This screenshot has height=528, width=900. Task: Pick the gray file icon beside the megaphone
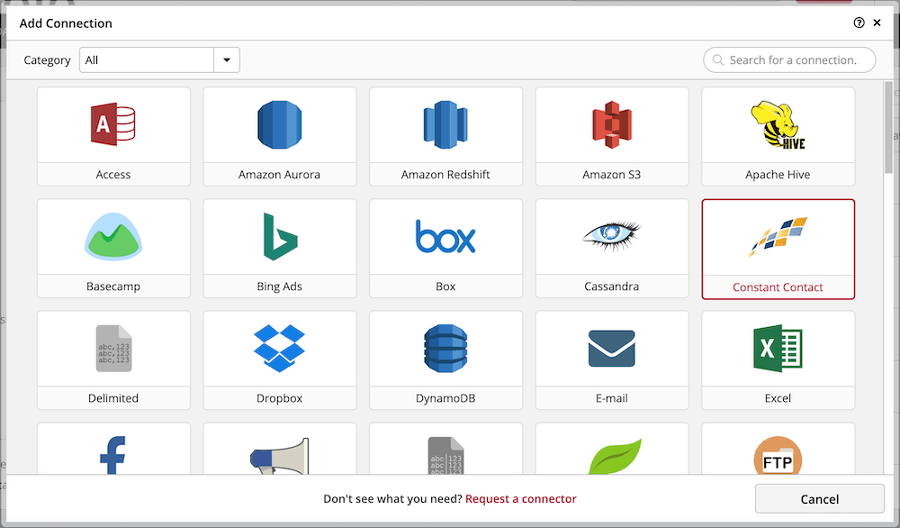(445, 456)
